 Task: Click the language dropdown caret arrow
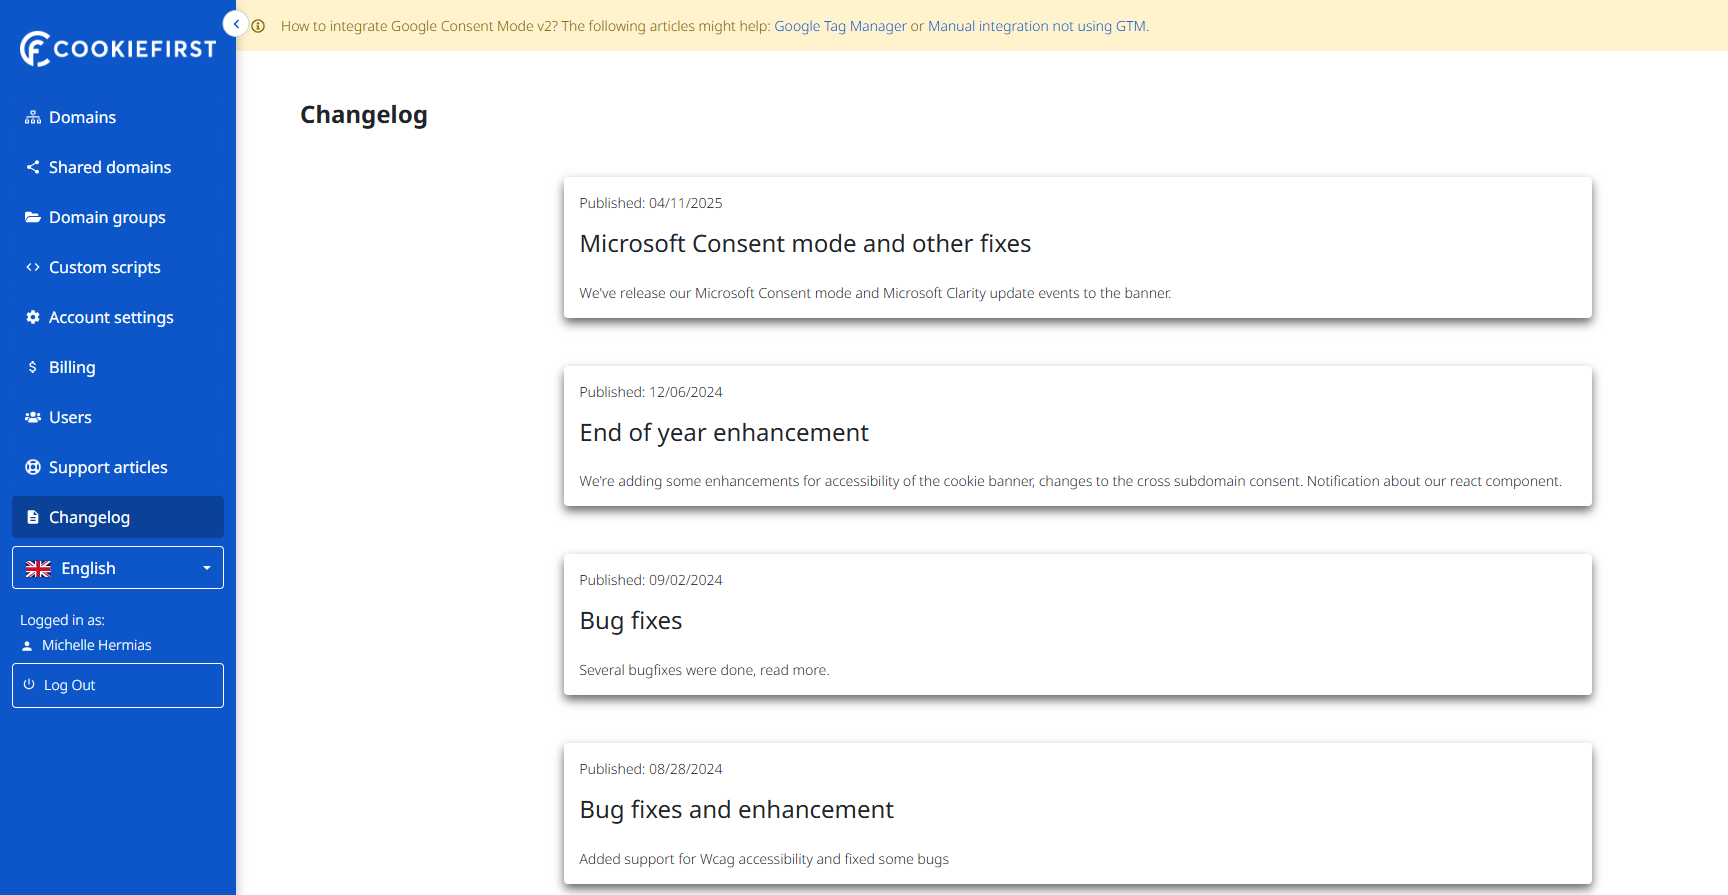207,568
